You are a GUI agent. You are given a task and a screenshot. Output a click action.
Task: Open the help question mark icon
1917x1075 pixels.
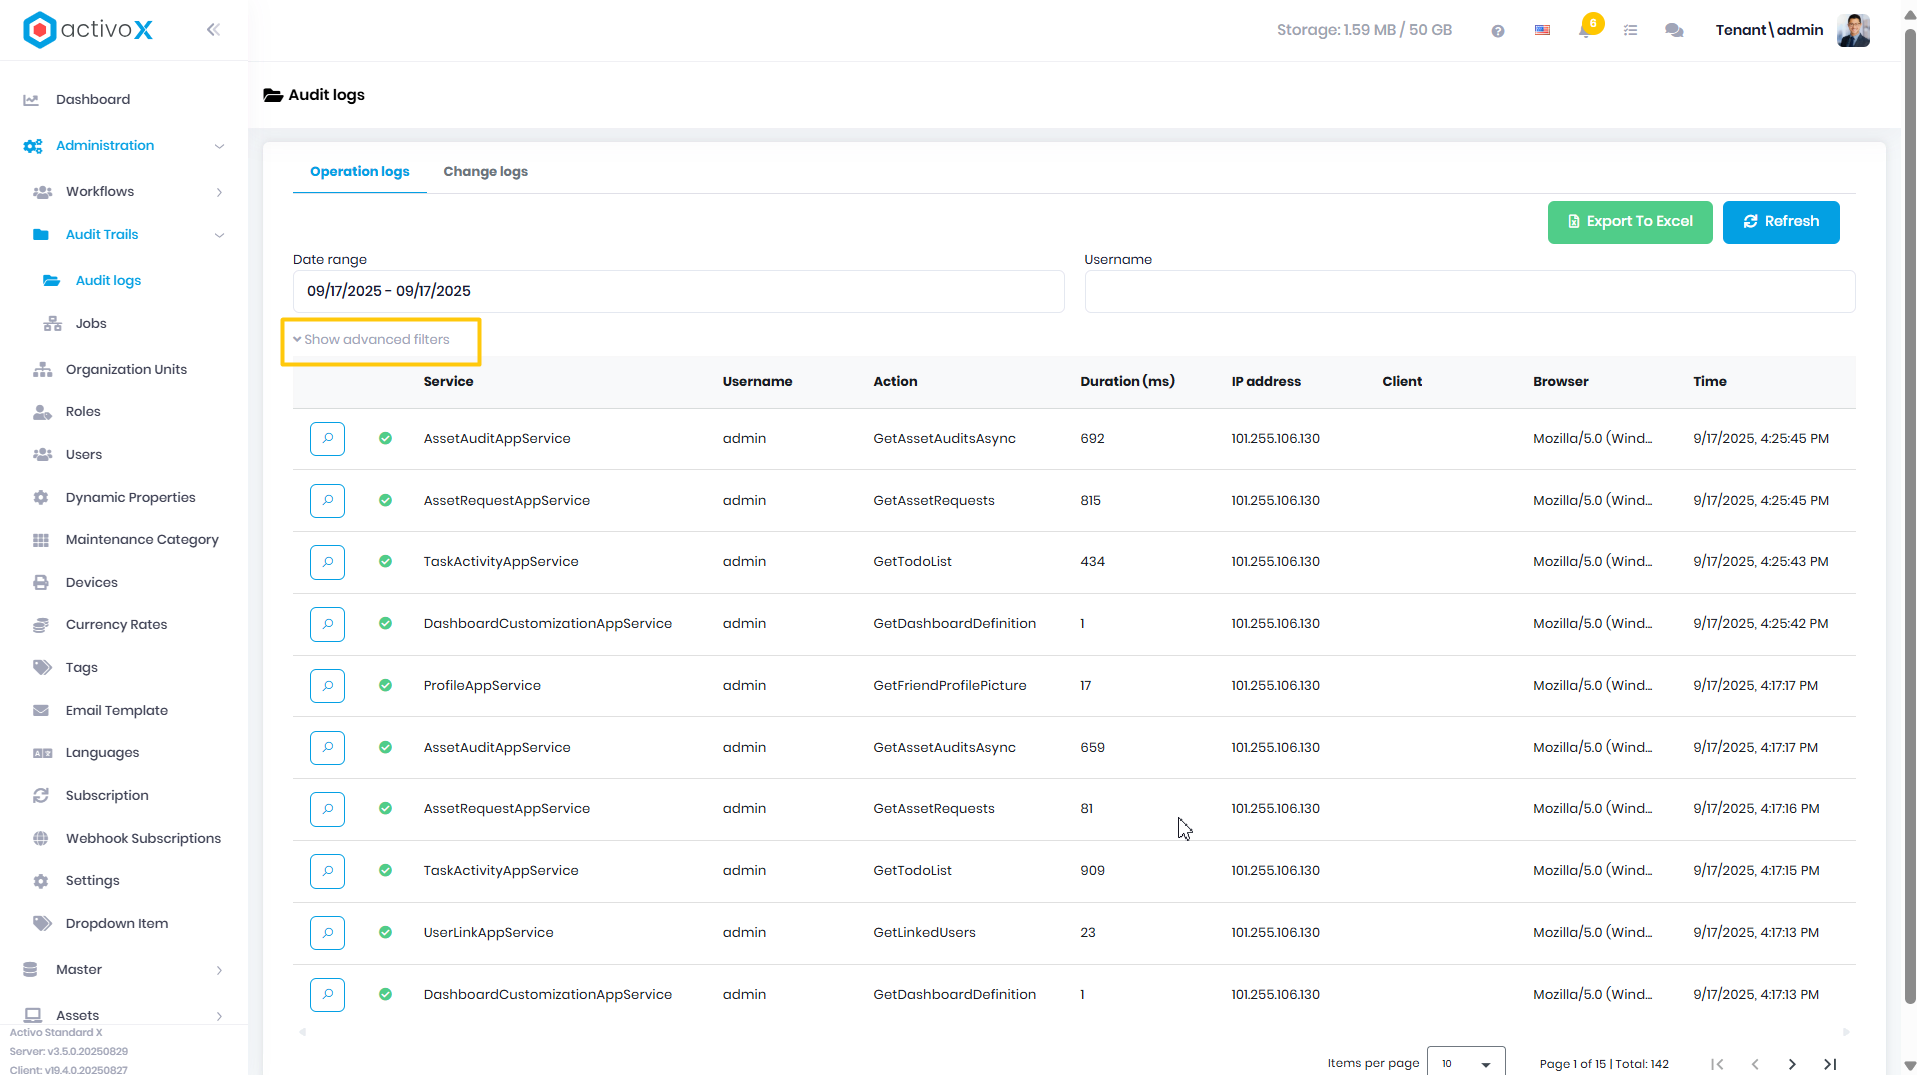pyautogui.click(x=1497, y=31)
